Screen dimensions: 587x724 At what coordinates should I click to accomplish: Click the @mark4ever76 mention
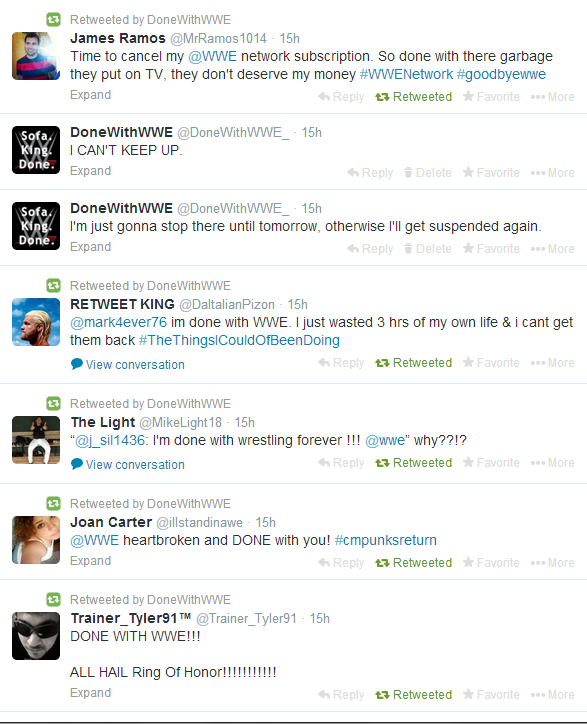(118, 322)
